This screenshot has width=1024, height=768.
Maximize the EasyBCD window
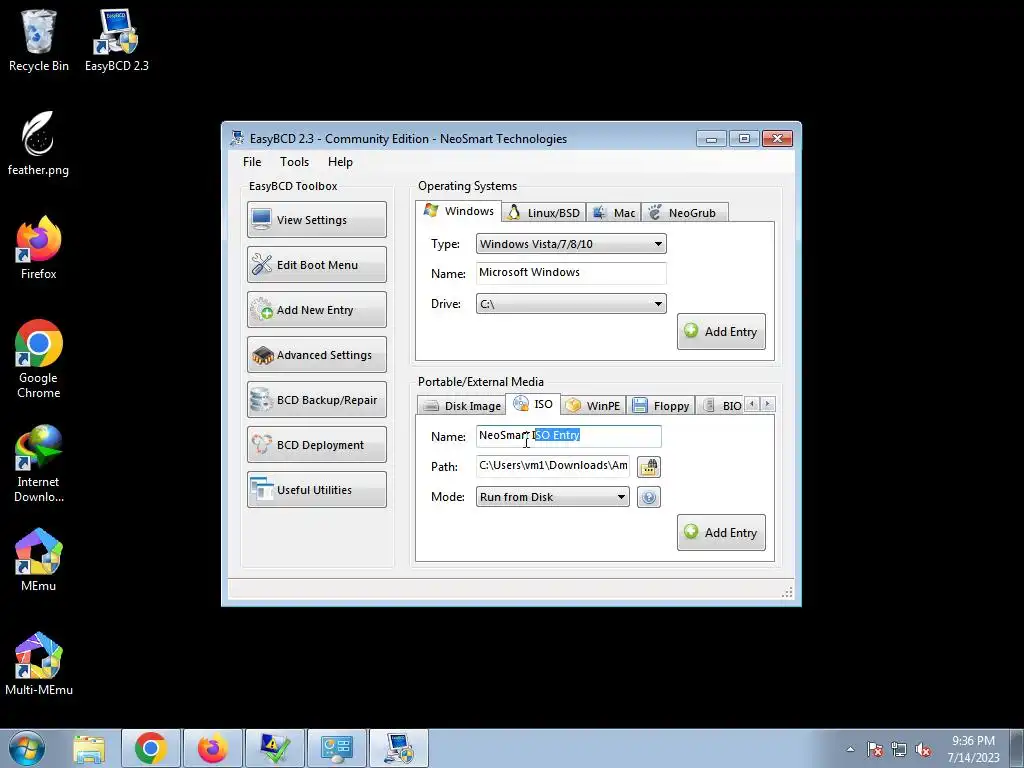(x=744, y=138)
